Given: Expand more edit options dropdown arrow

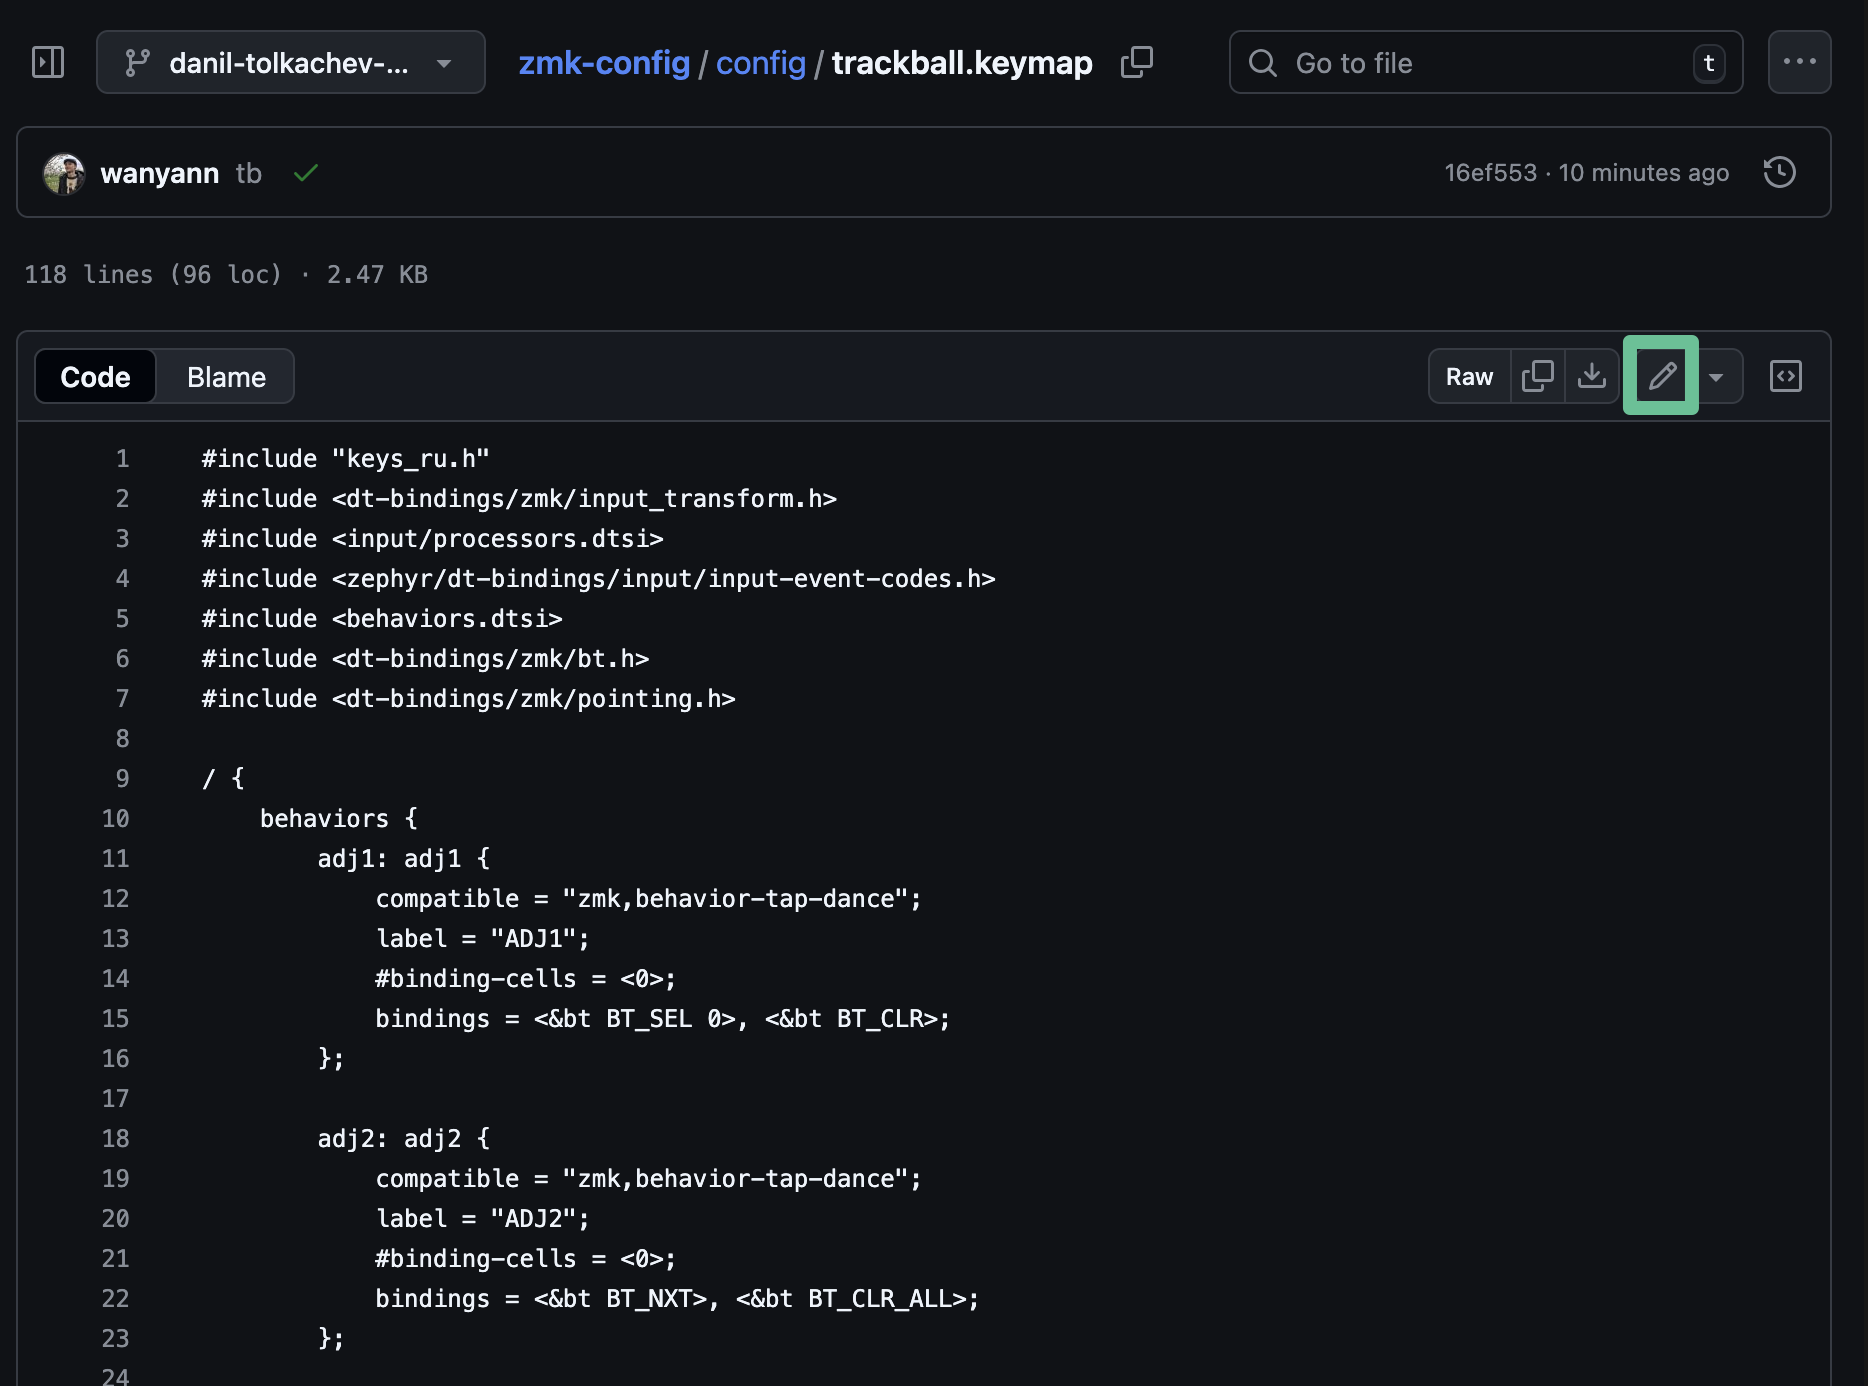Looking at the screenshot, I should 1716,377.
